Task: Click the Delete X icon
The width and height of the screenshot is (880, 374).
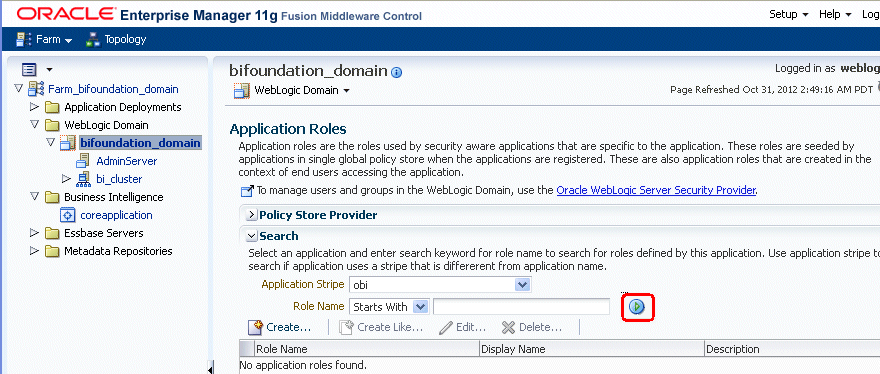Action: coord(508,327)
